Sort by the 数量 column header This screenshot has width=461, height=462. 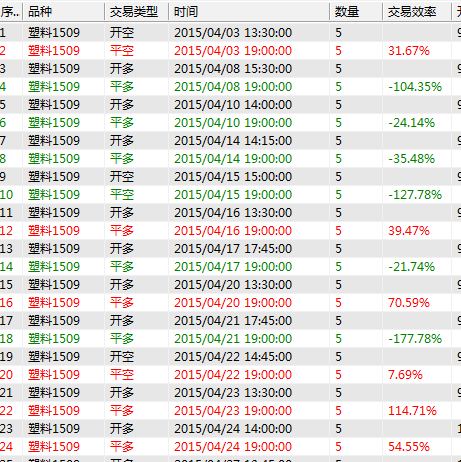click(x=356, y=12)
